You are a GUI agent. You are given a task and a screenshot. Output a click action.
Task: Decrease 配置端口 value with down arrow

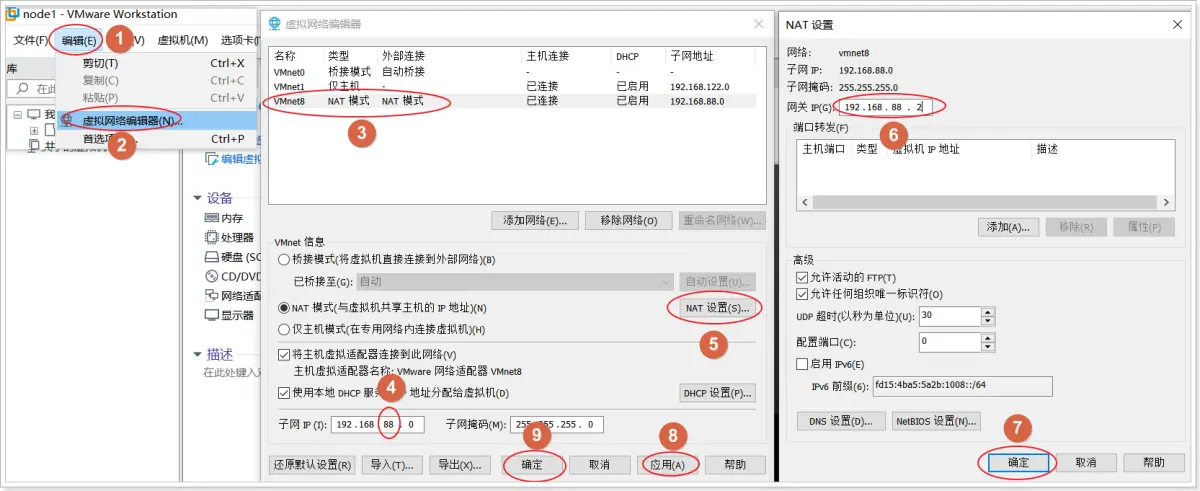click(x=988, y=346)
